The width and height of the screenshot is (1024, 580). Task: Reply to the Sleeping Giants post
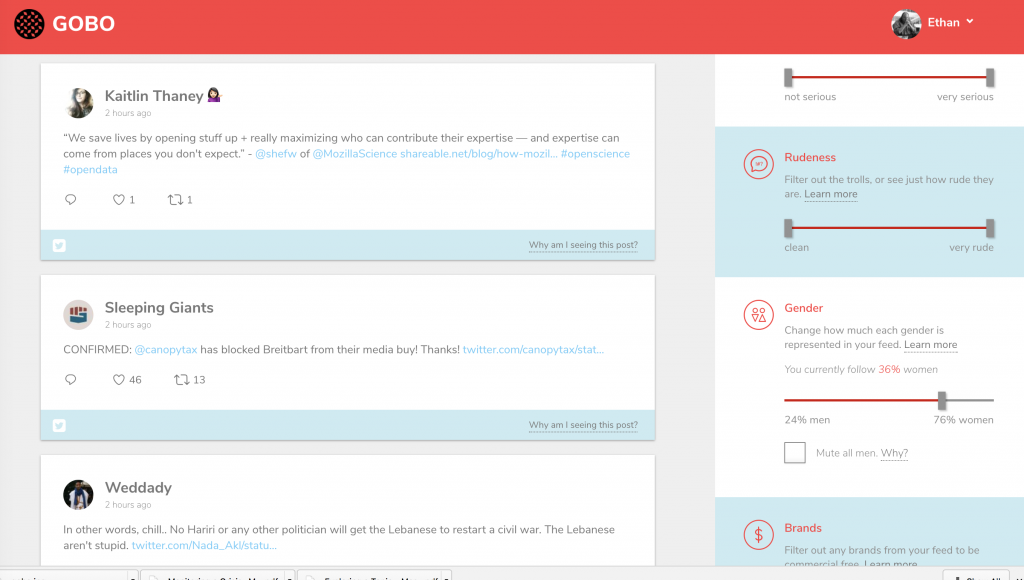click(x=71, y=379)
